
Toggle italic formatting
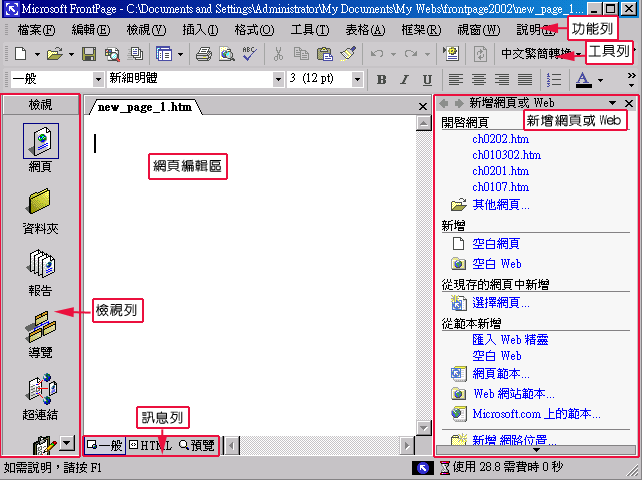[x=404, y=79]
